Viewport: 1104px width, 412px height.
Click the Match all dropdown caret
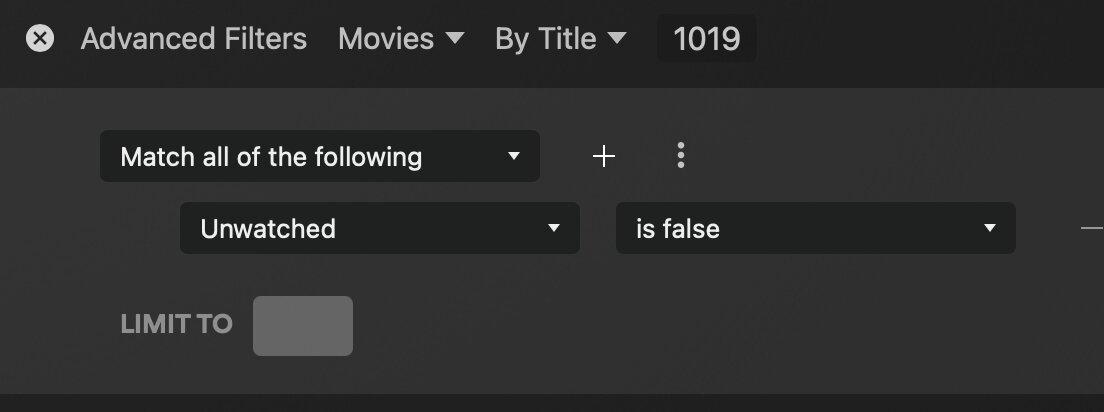pyautogui.click(x=514, y=156)
